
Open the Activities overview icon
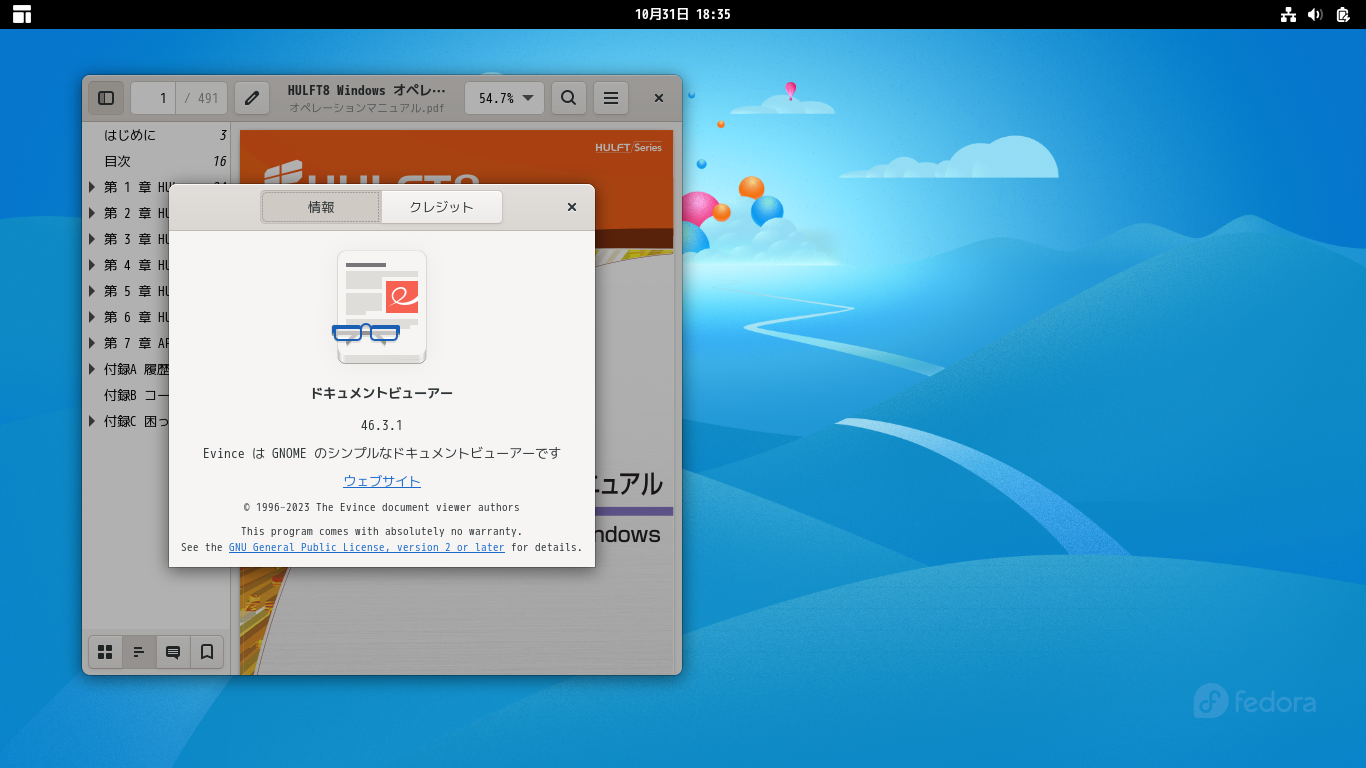point(22,14)
